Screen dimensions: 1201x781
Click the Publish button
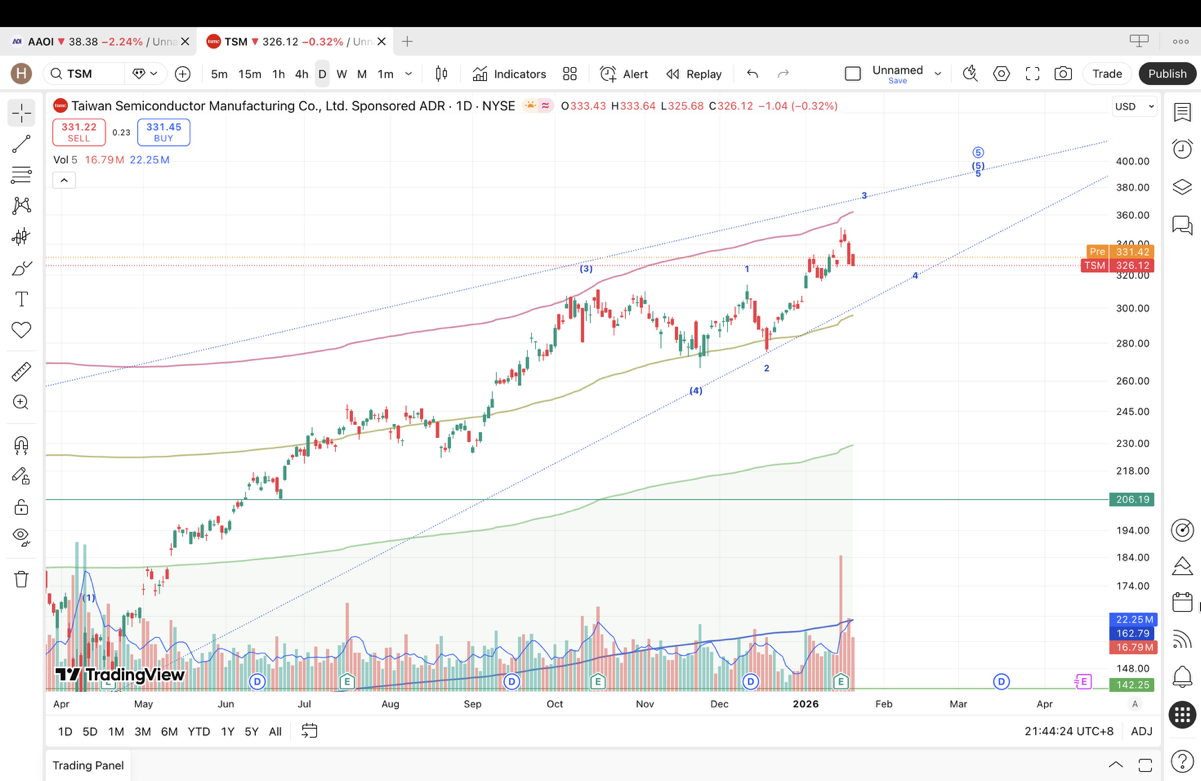click(x=1166, y=74)
